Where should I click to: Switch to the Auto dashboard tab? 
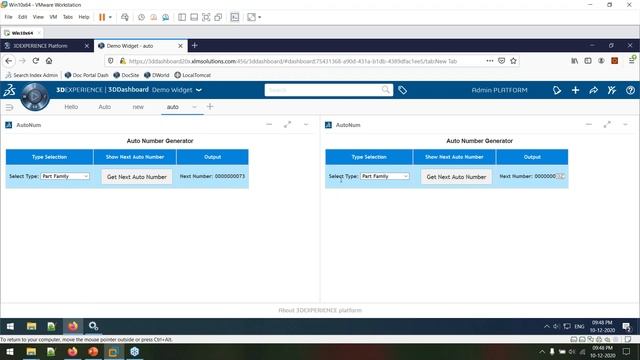coord(104,107)
